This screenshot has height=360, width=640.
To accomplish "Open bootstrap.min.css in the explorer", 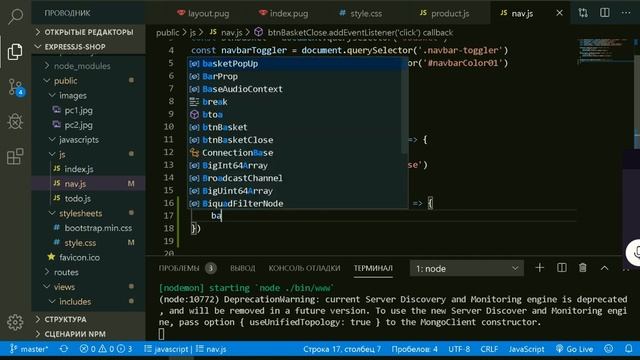I will pos(89,228).
